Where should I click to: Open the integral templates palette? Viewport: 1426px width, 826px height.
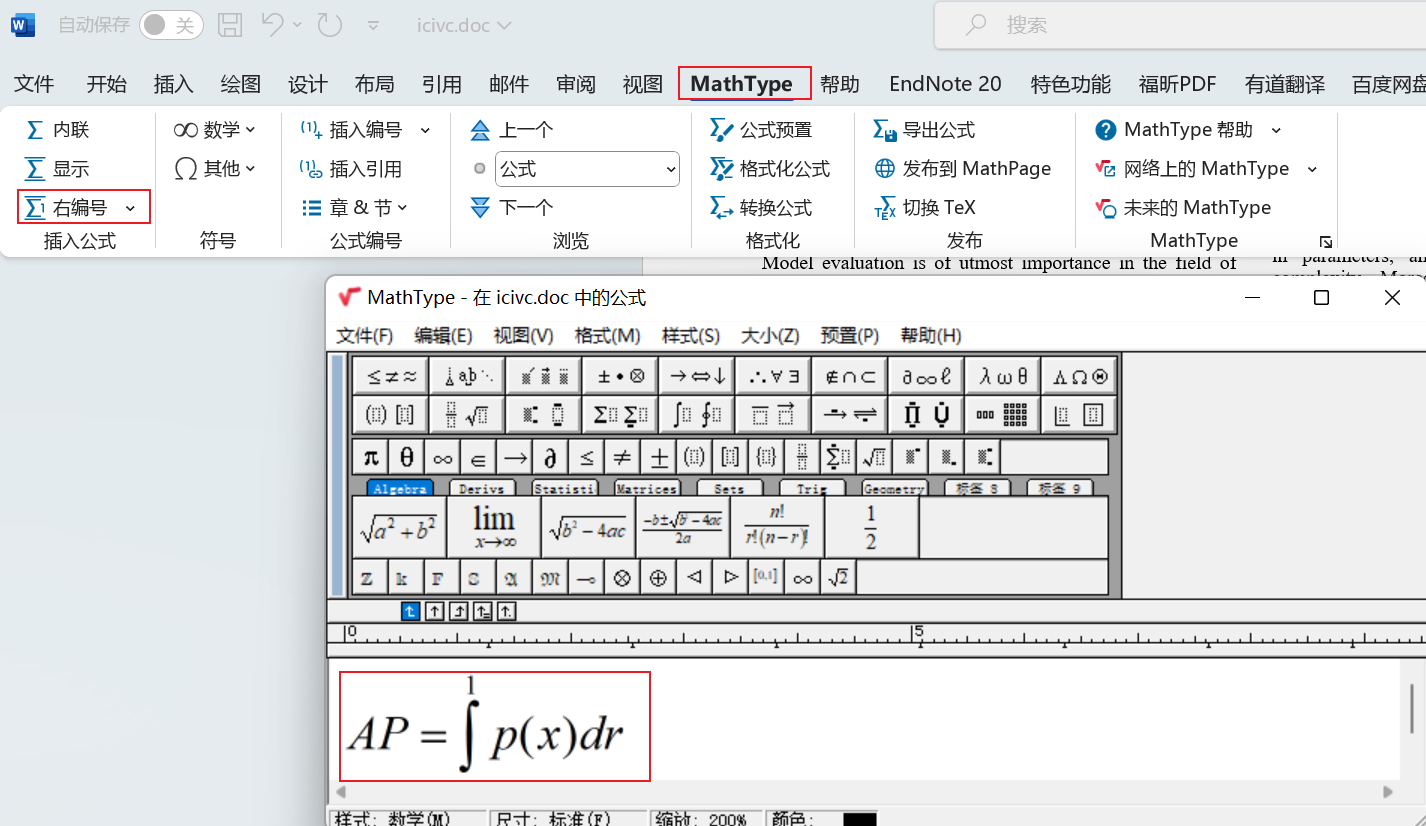click(x=697, y=414)
